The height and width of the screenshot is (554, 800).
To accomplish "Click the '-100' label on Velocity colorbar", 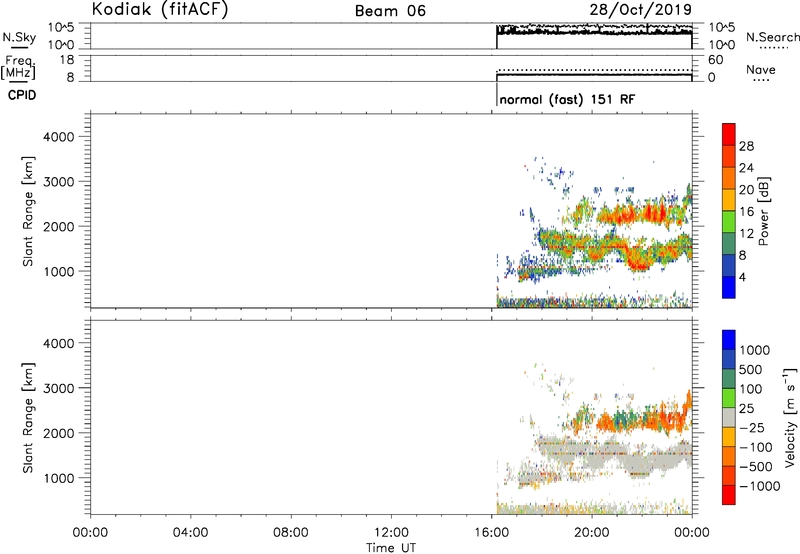I will point(756,447).
